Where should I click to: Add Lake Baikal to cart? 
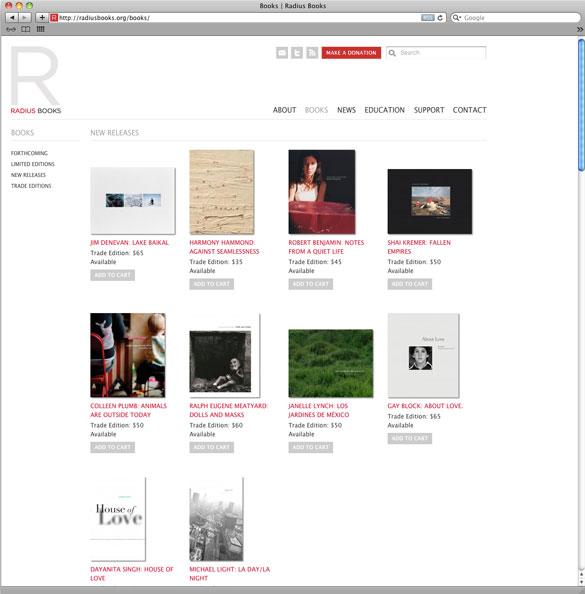click(x=113, y=275)
